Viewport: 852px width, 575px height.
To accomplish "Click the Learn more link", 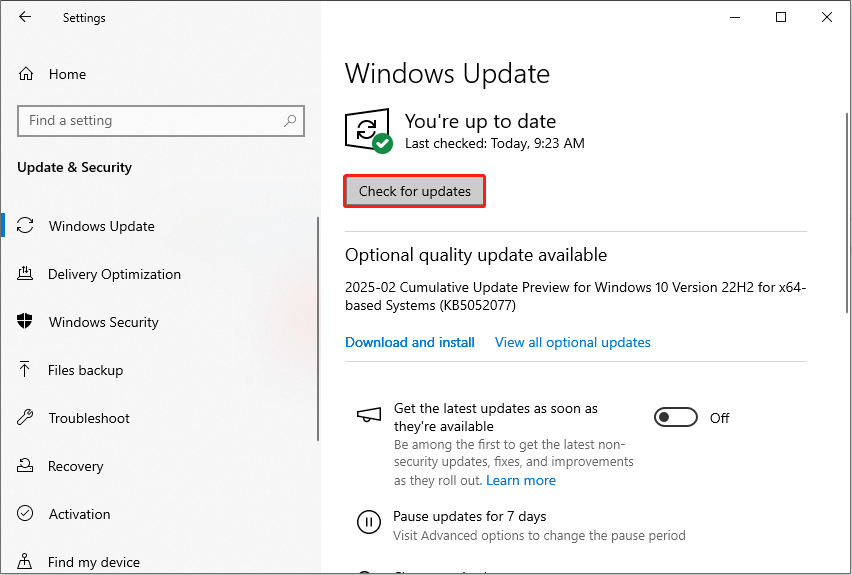I will click(521, 480).
